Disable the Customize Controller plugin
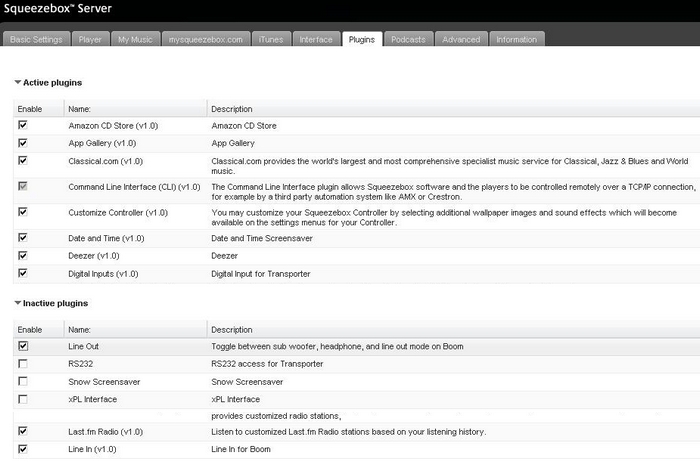 [x=23, y=212]
